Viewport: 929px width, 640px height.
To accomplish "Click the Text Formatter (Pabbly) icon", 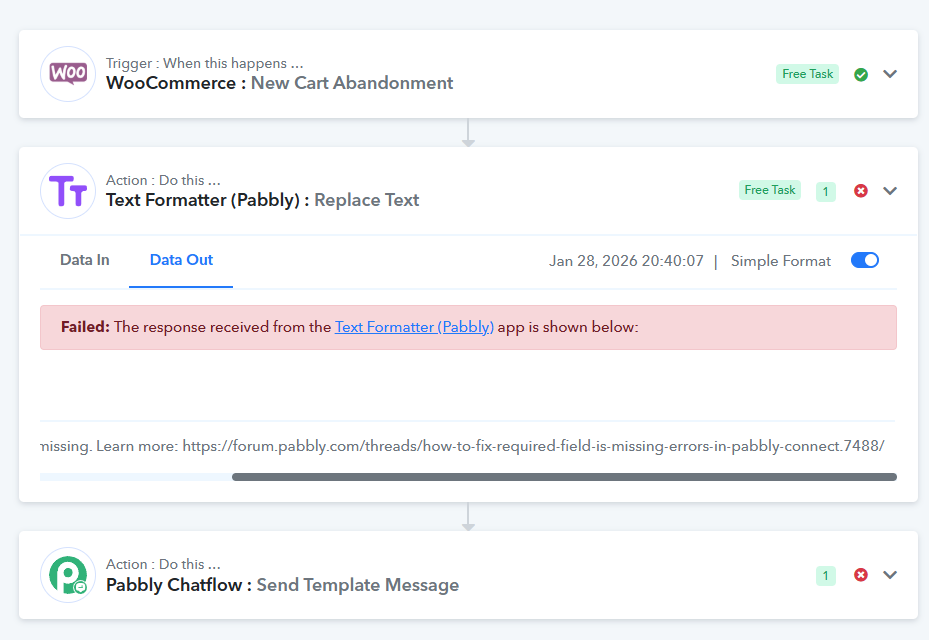I will click(x=68, y=191).
